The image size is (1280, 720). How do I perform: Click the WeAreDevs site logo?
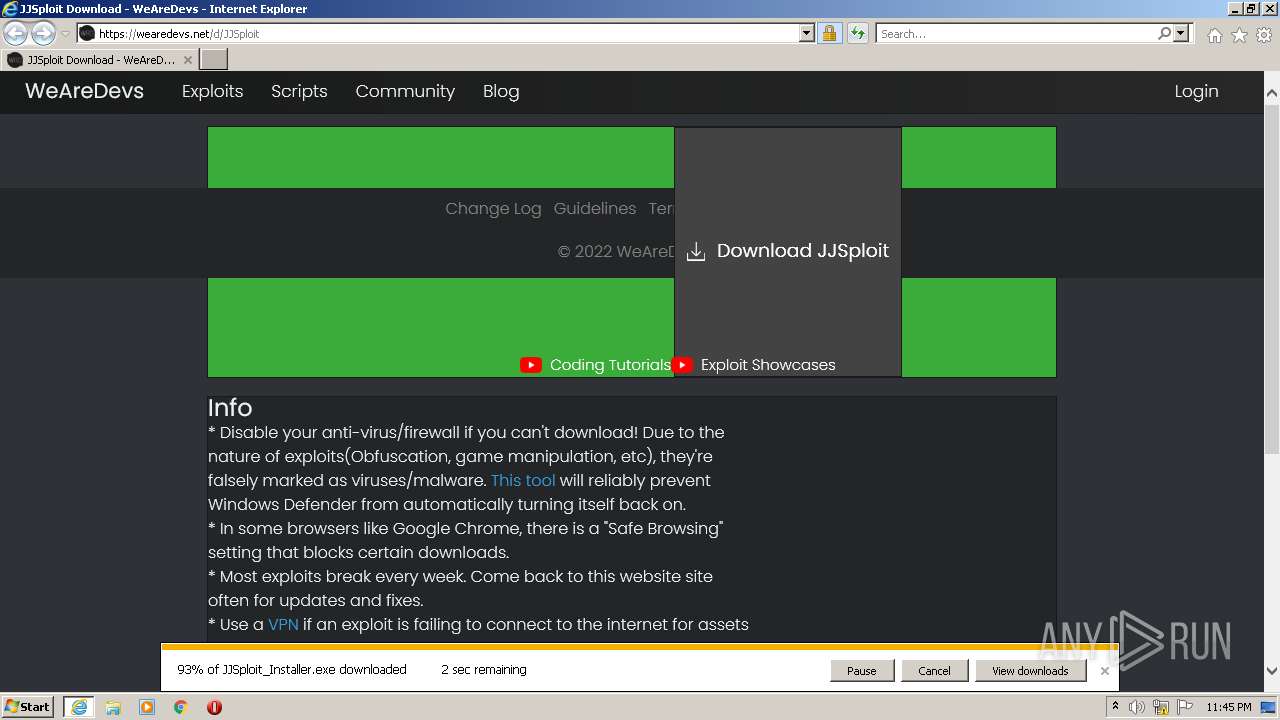[84, 91]
